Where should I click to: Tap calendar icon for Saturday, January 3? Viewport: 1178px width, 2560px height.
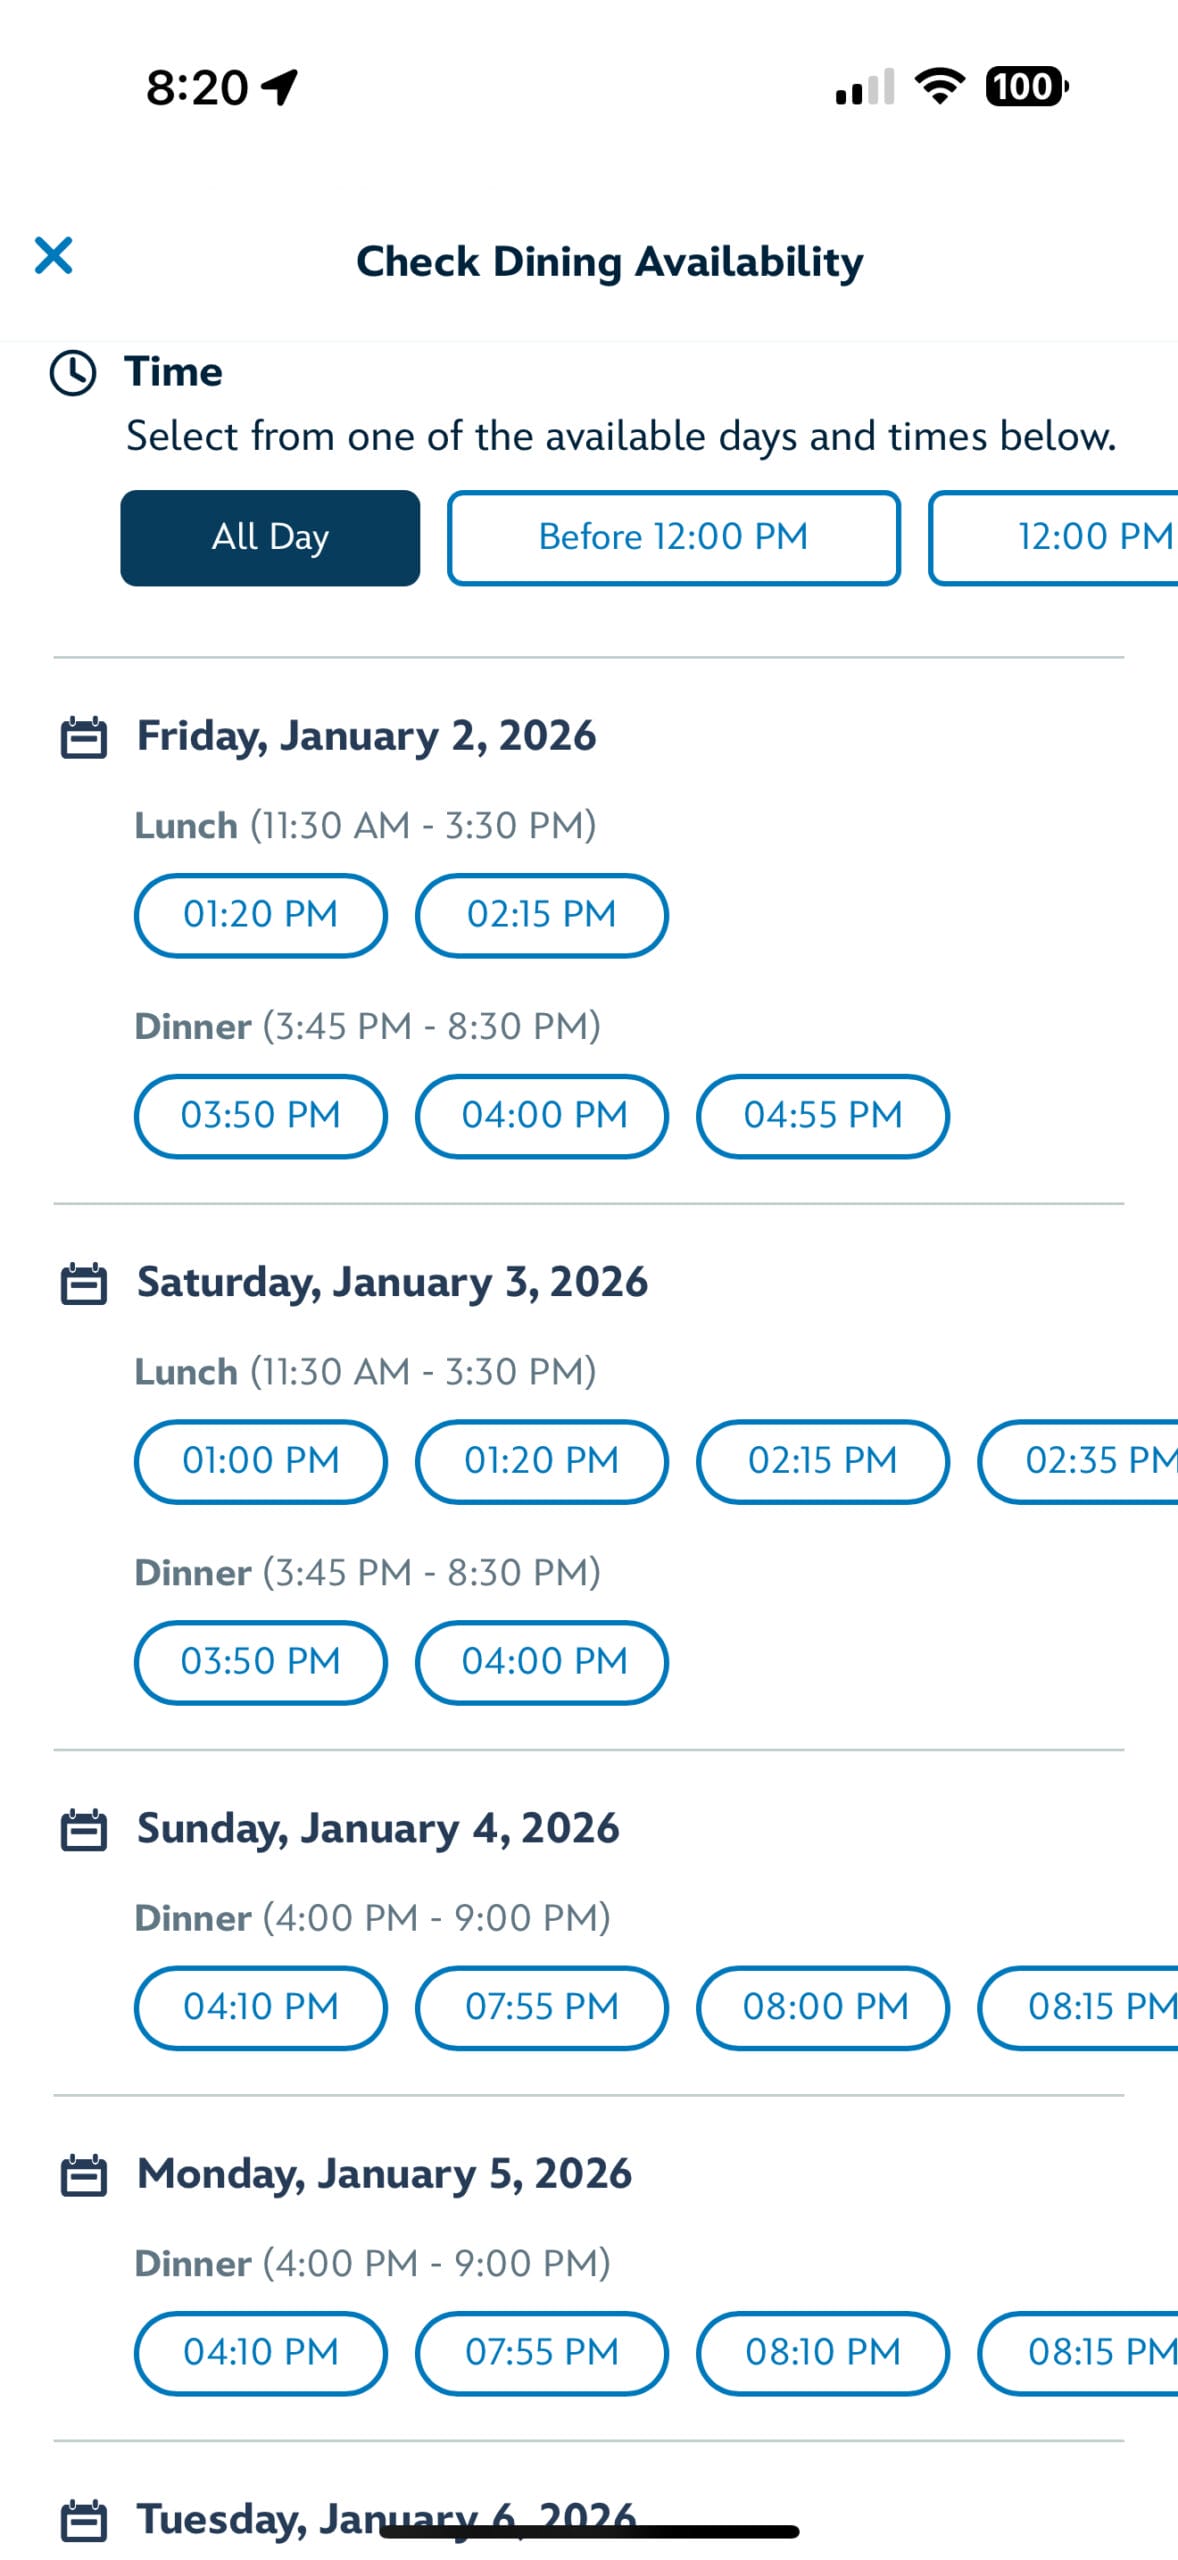pyautogui.click(x=84, y=1284)
